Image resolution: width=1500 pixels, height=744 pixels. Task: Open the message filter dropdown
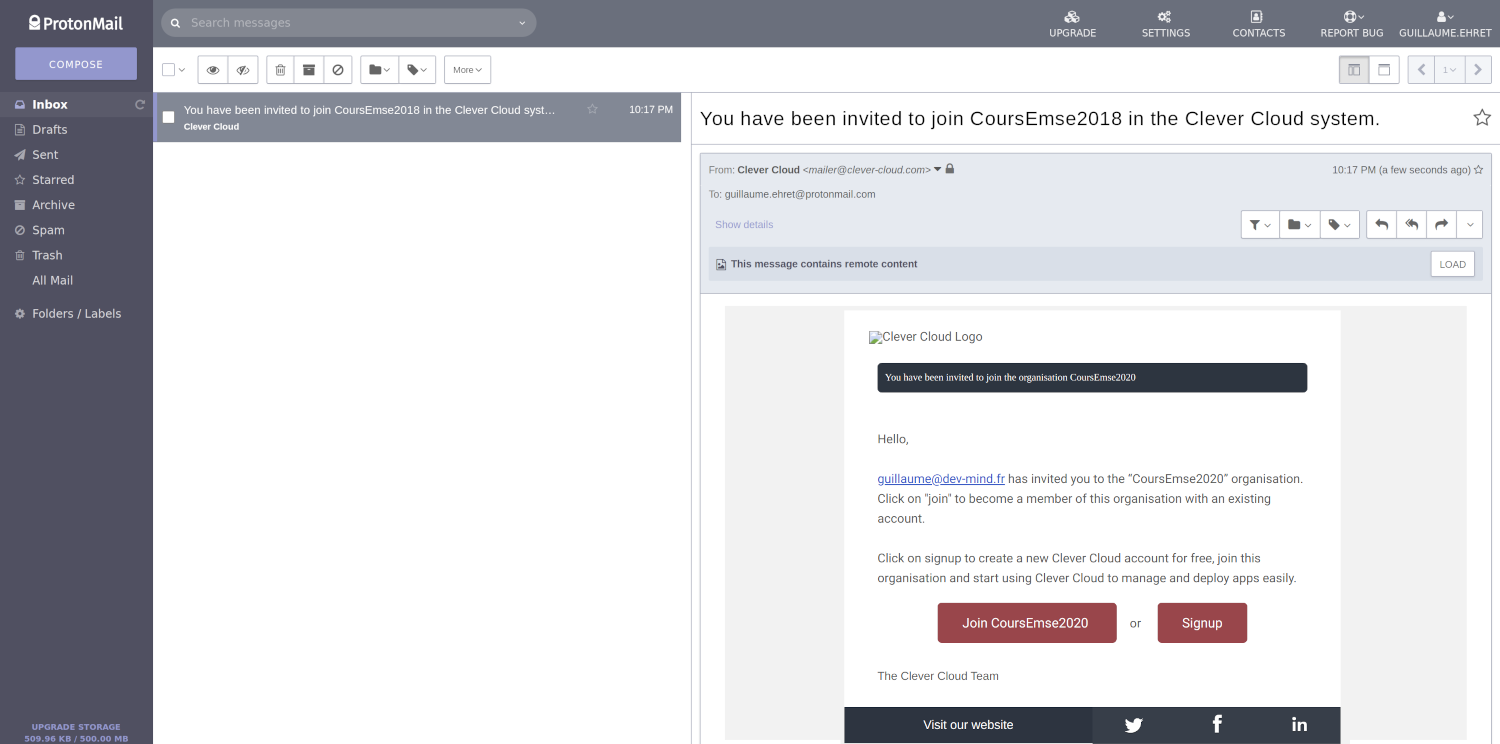tap(1260, 225)
